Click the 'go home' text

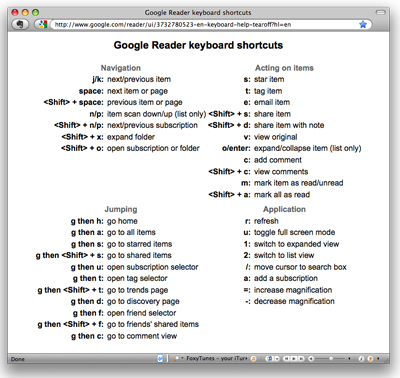[x=122, y=221]
